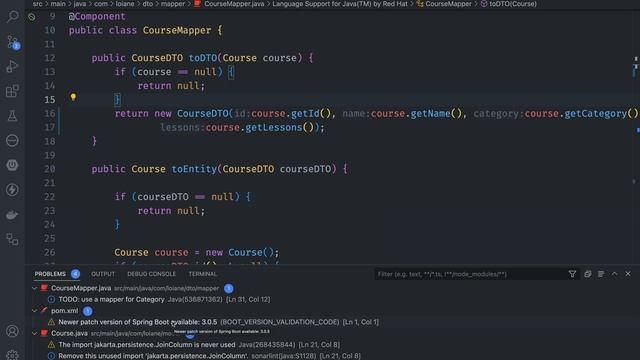This screenshot has width=640, height=360.
Task: Open the Accounts menu icon
Action: tap(12, 331)
